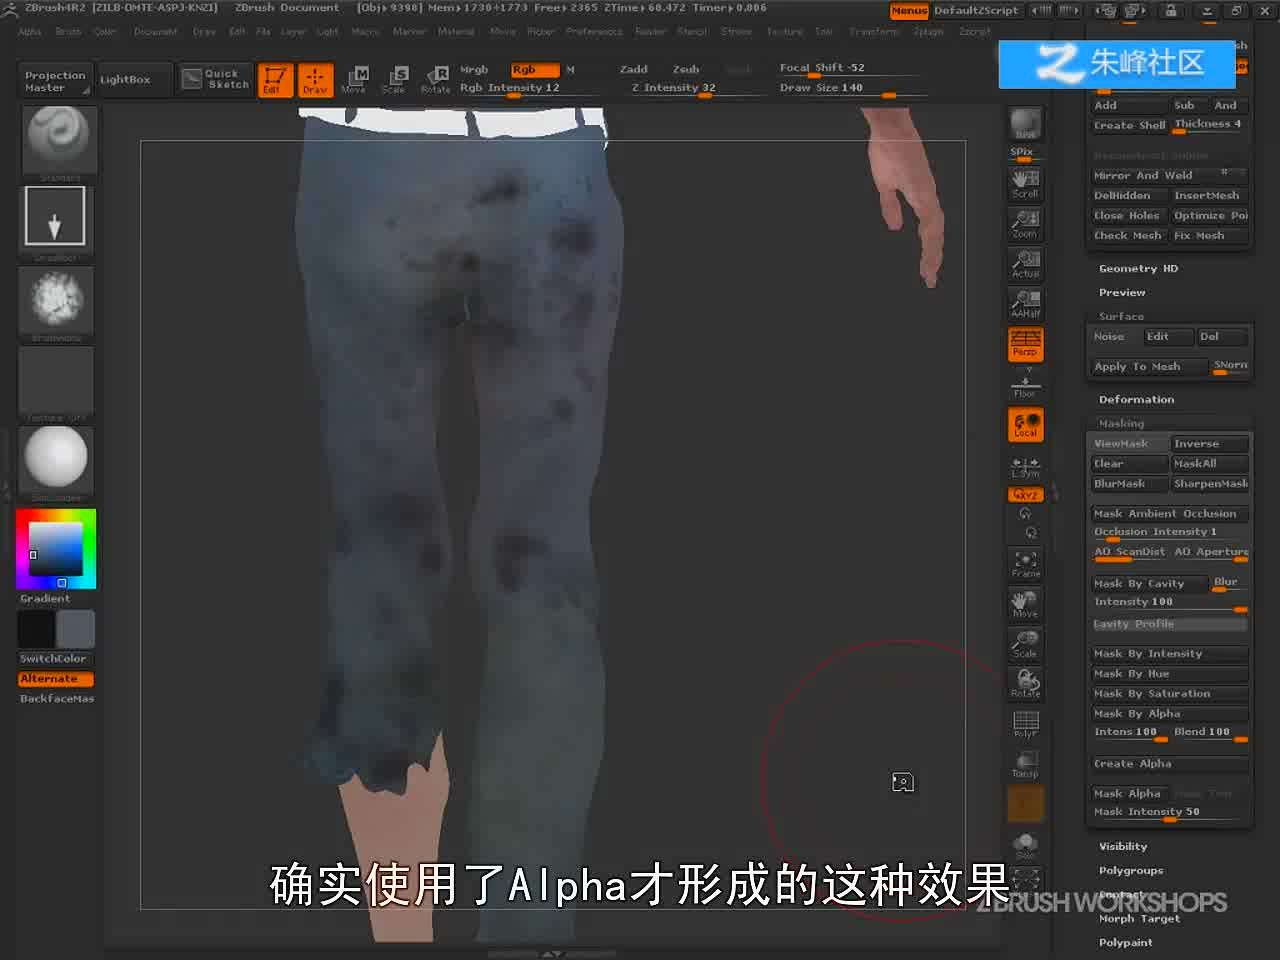
Task: Activate the Edit mode button
Action: (x=276, y=79)
